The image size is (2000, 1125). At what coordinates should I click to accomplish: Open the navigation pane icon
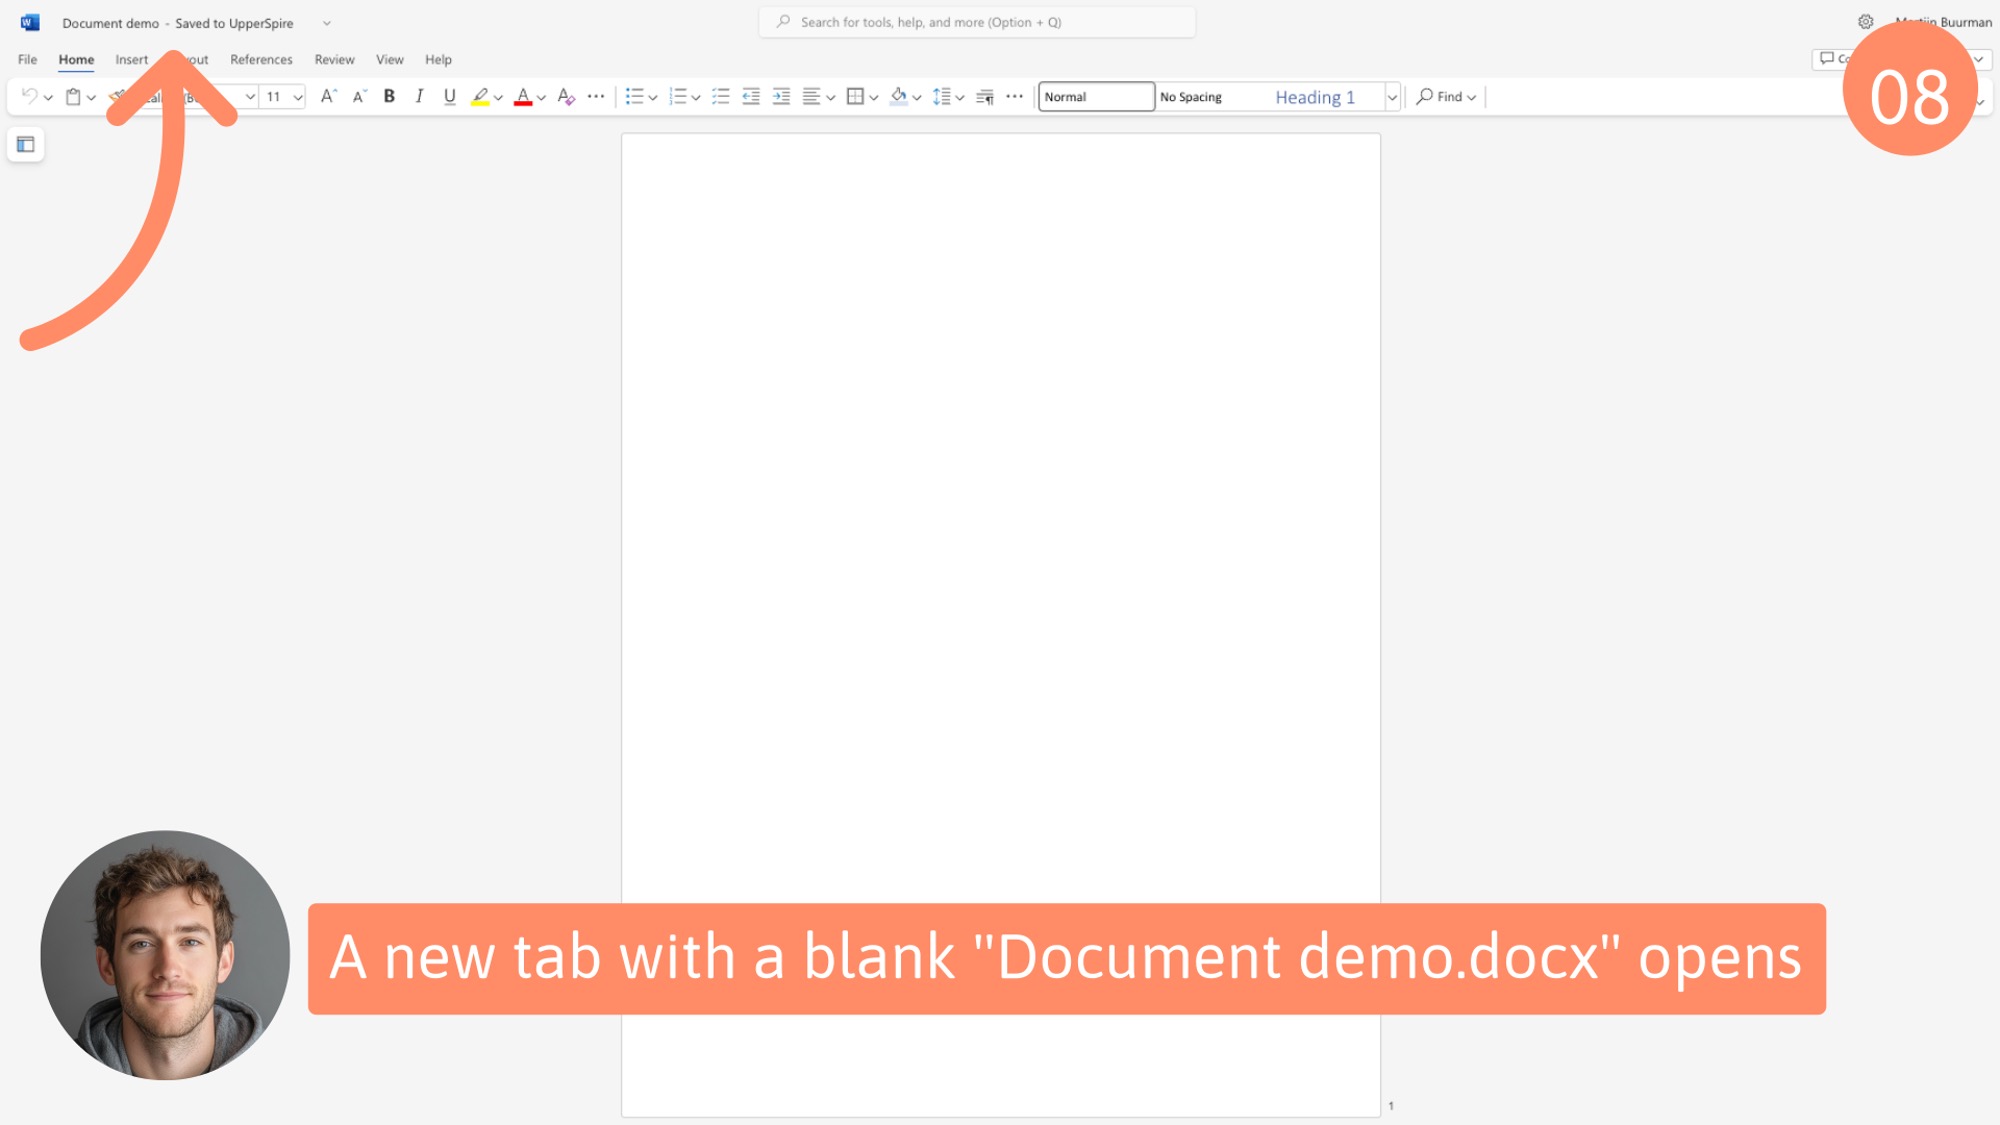tap(26, 145)
